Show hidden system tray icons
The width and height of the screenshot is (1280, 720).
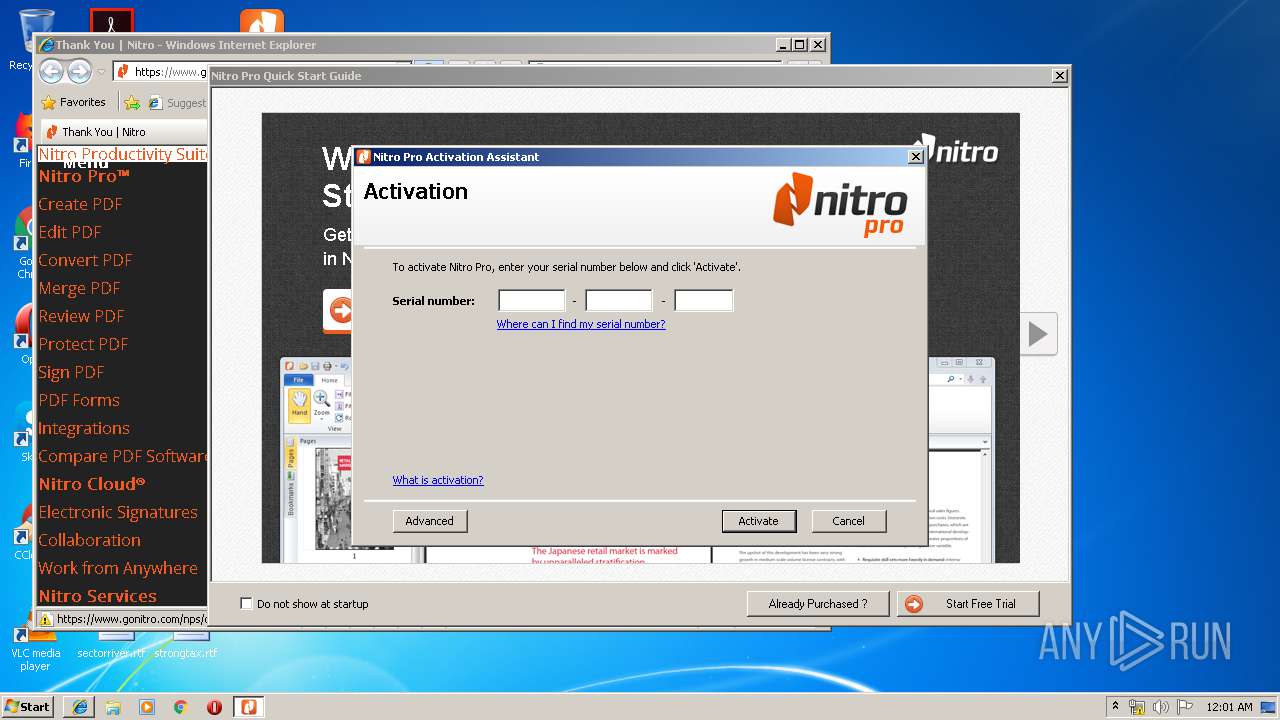(1115, 706)
